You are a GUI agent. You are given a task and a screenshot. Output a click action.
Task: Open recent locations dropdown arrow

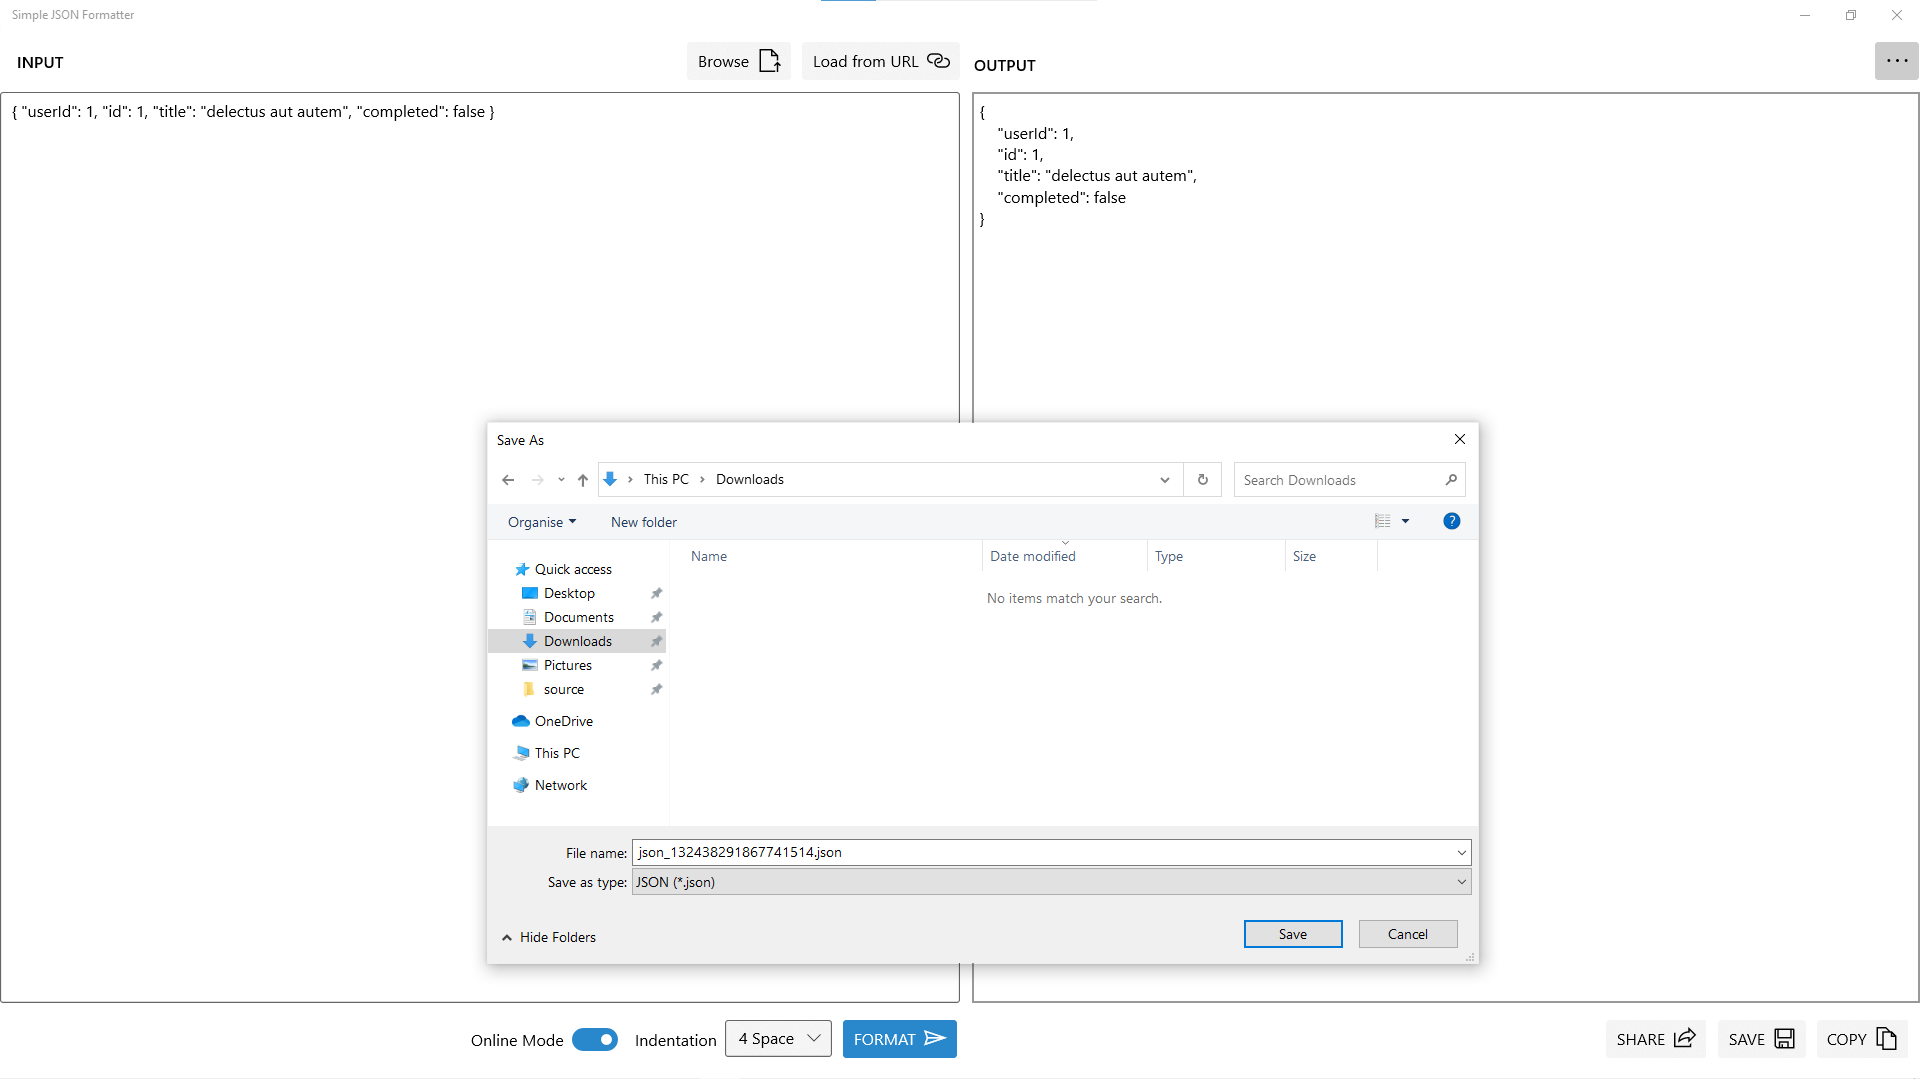[561, 480]
